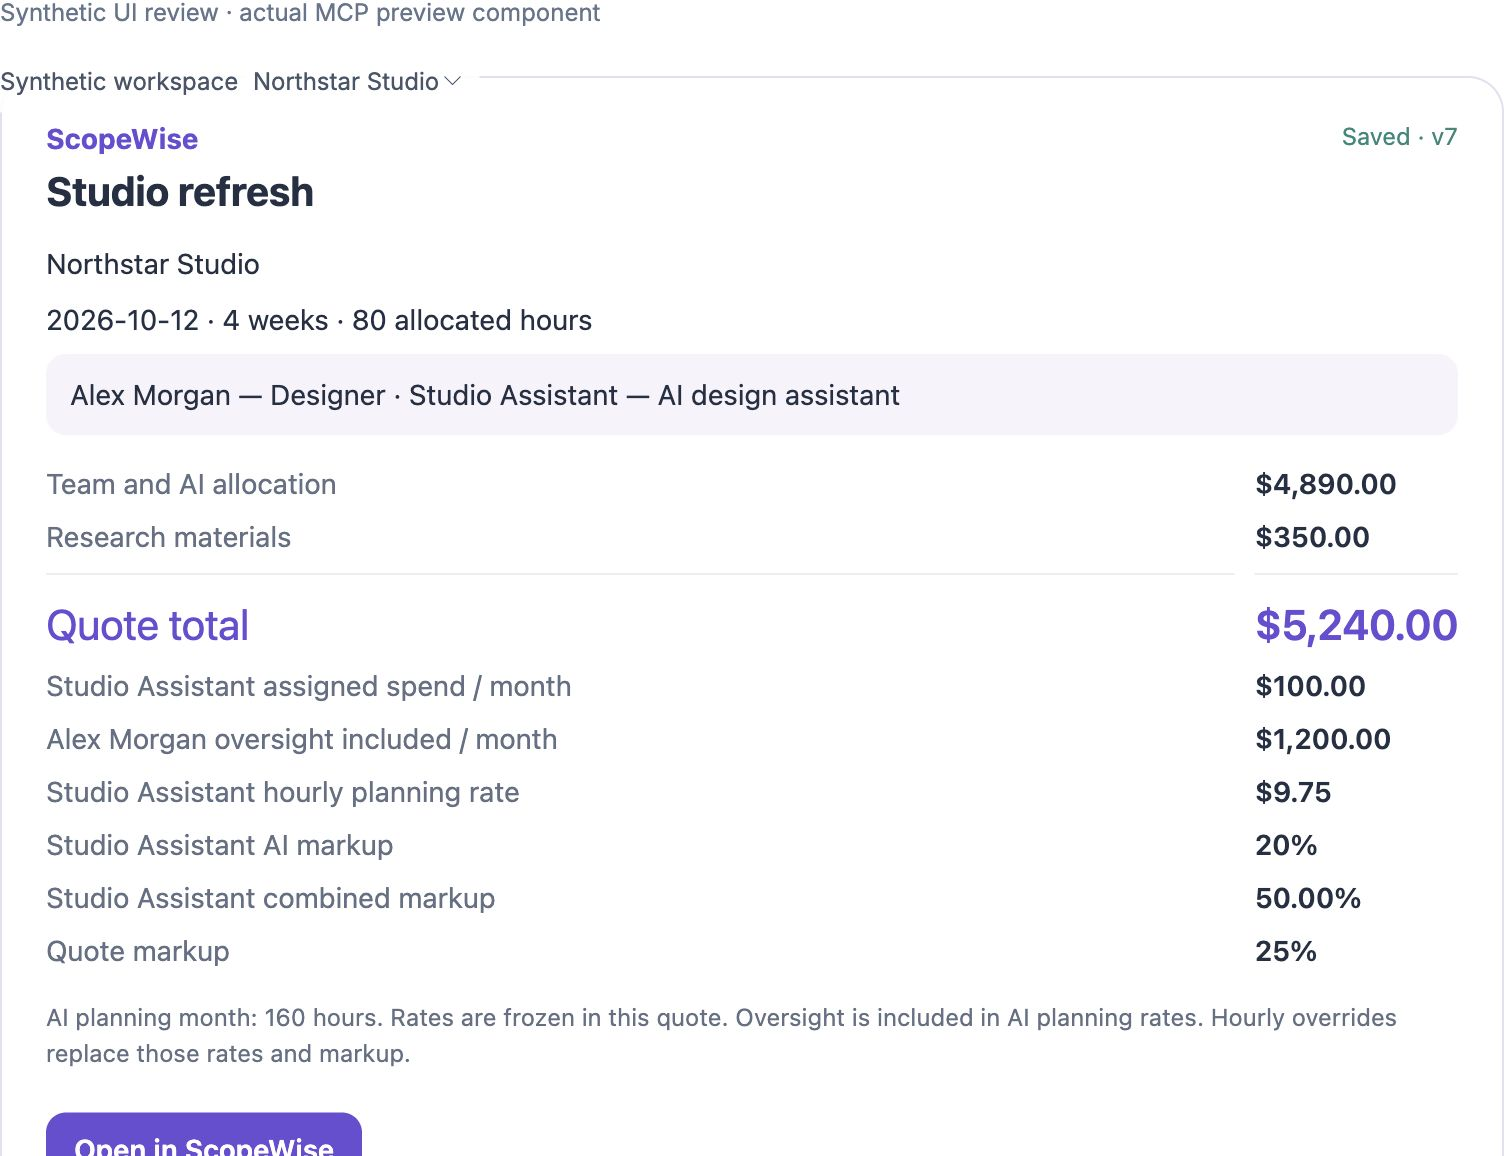Image resolution: width=1504 pixels, height=1156 pixels.
Task: Open the Northstar Studio workspace dropdown
Action: click(x=357, y=81)
